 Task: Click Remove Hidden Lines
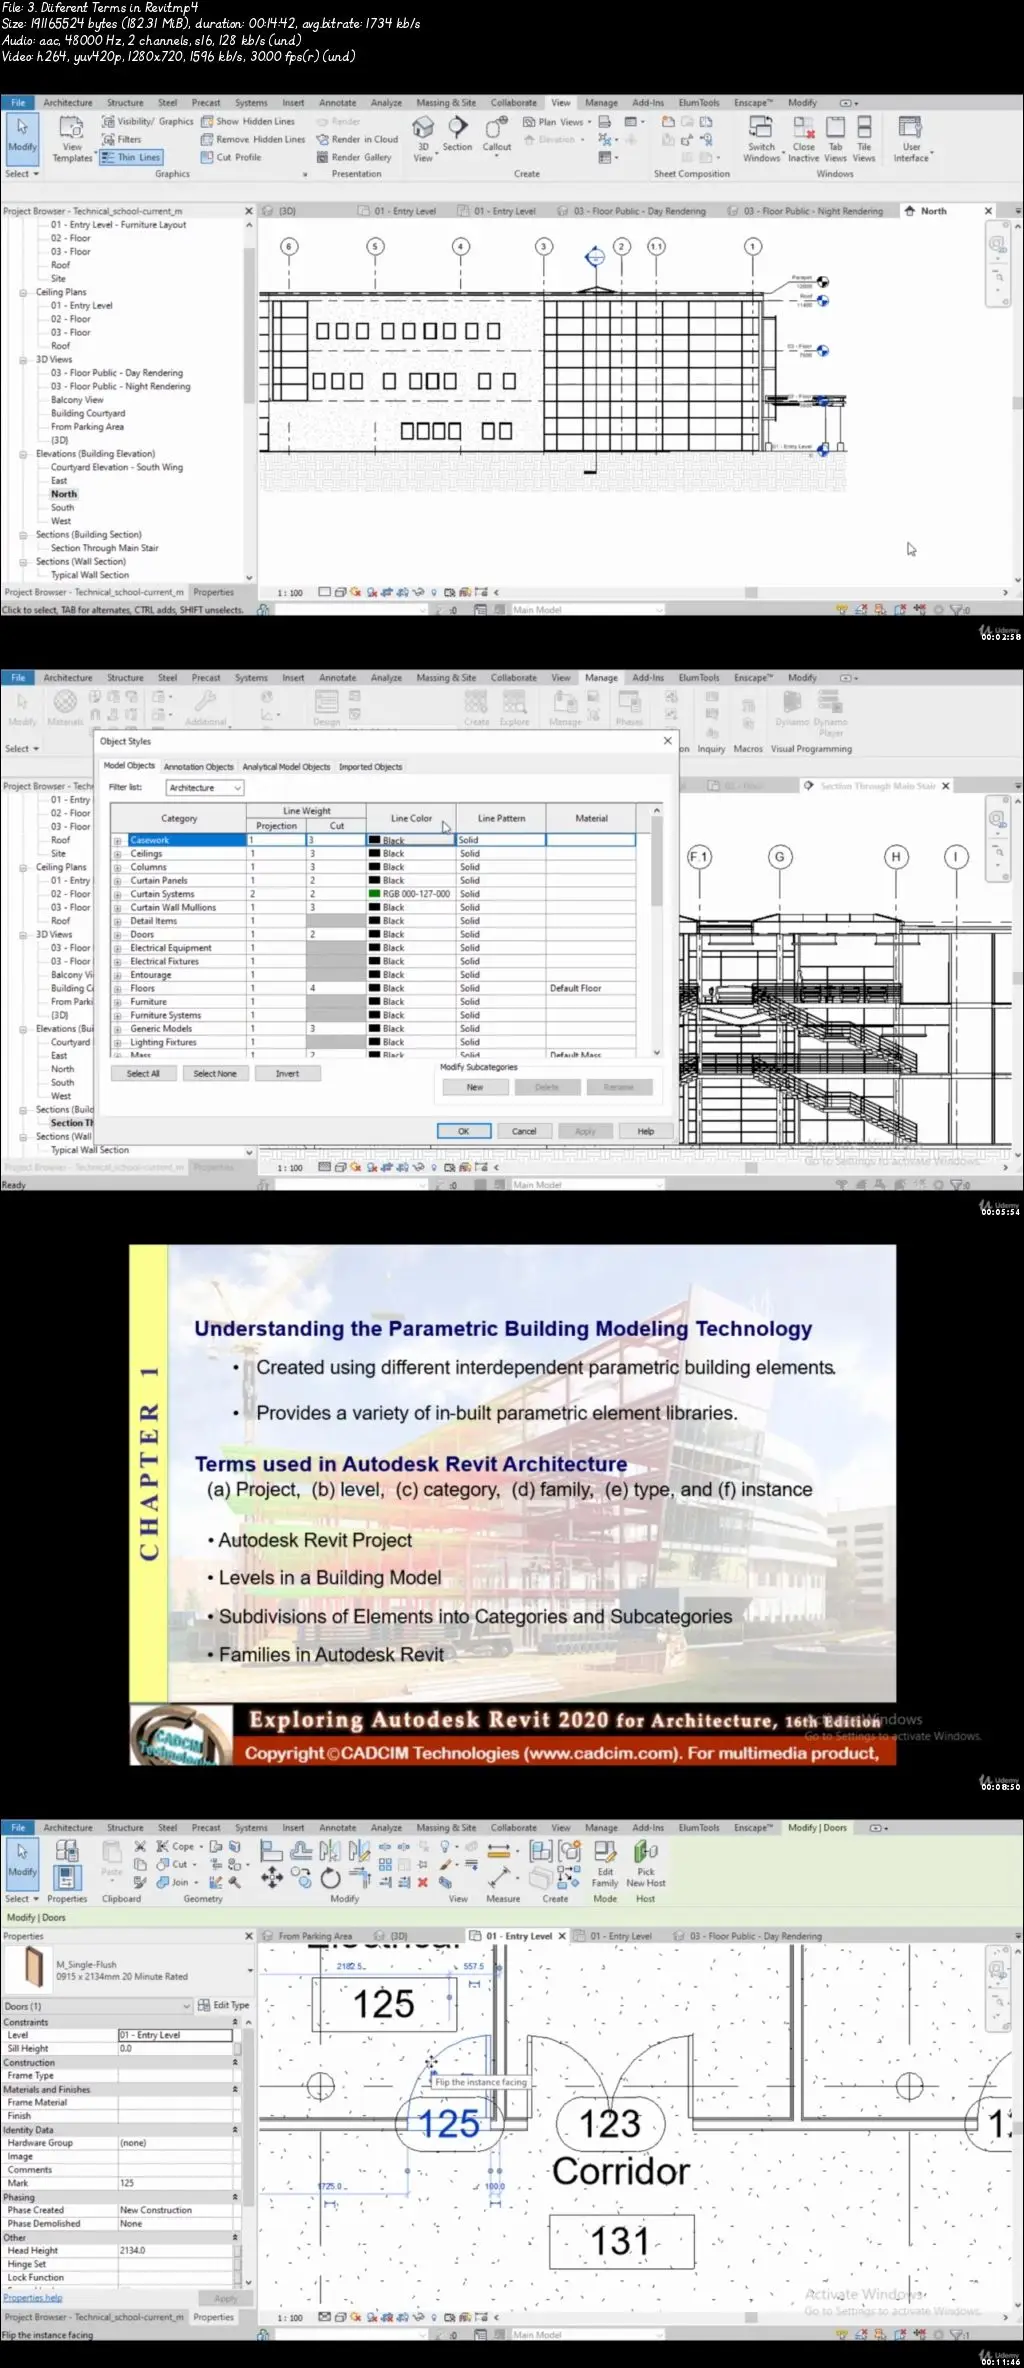click(253, 139)
